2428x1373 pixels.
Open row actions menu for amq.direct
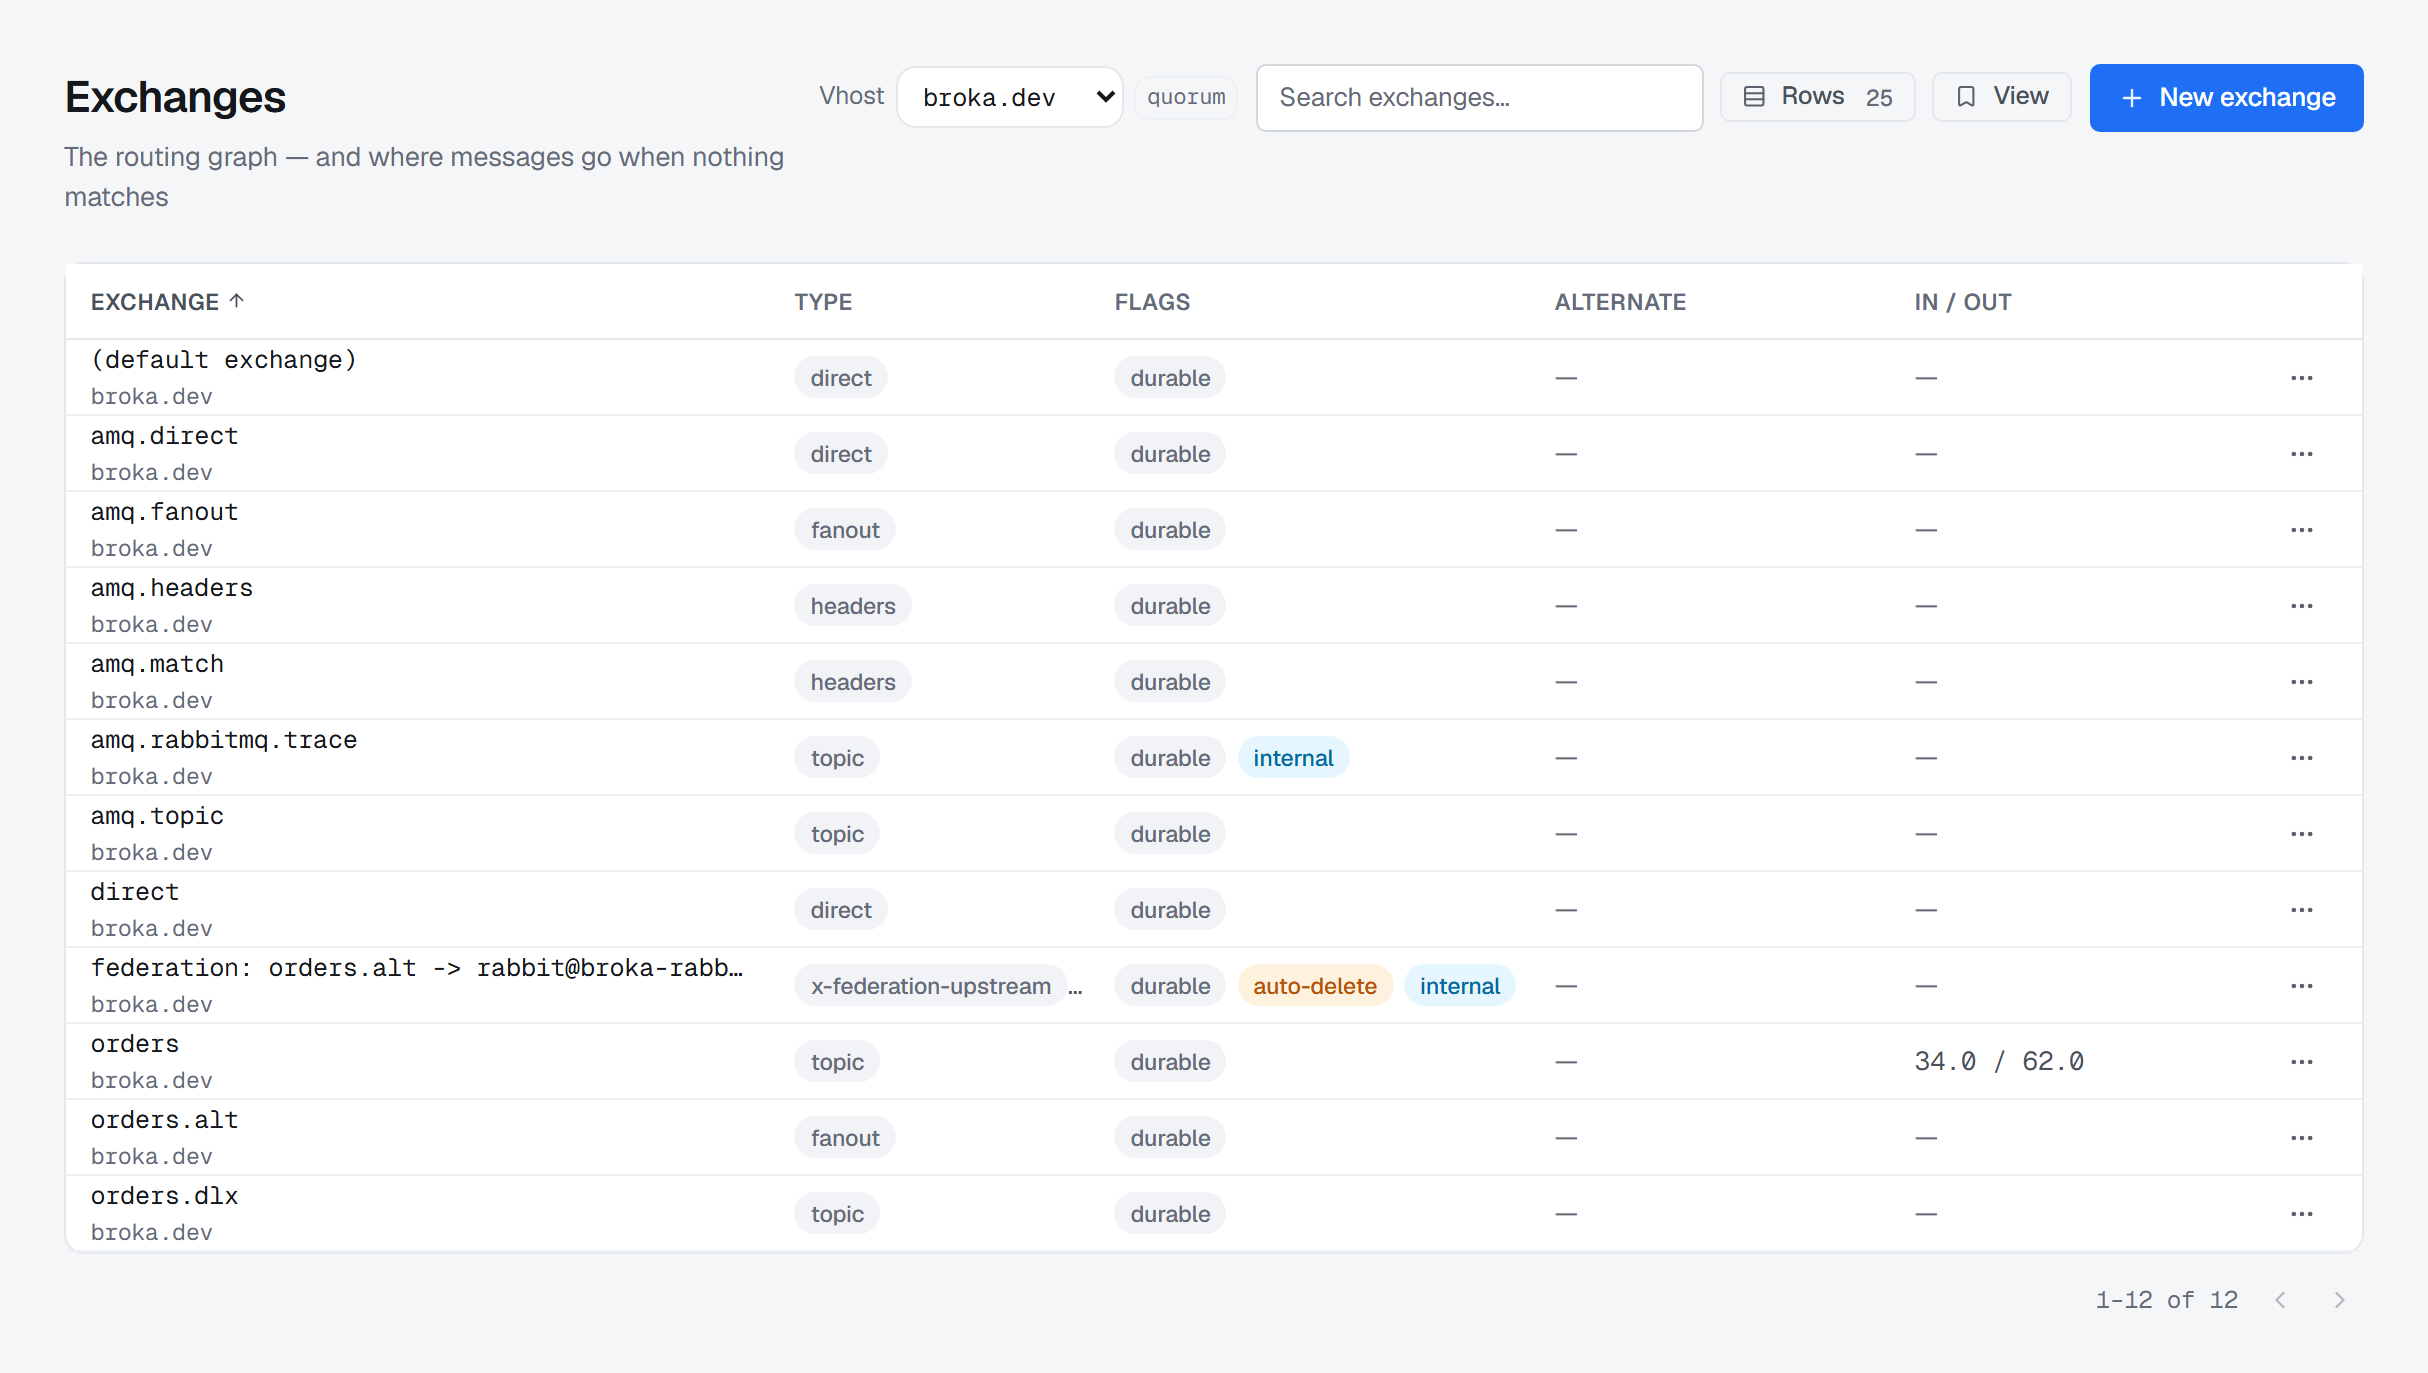(x=2301, y=454)
